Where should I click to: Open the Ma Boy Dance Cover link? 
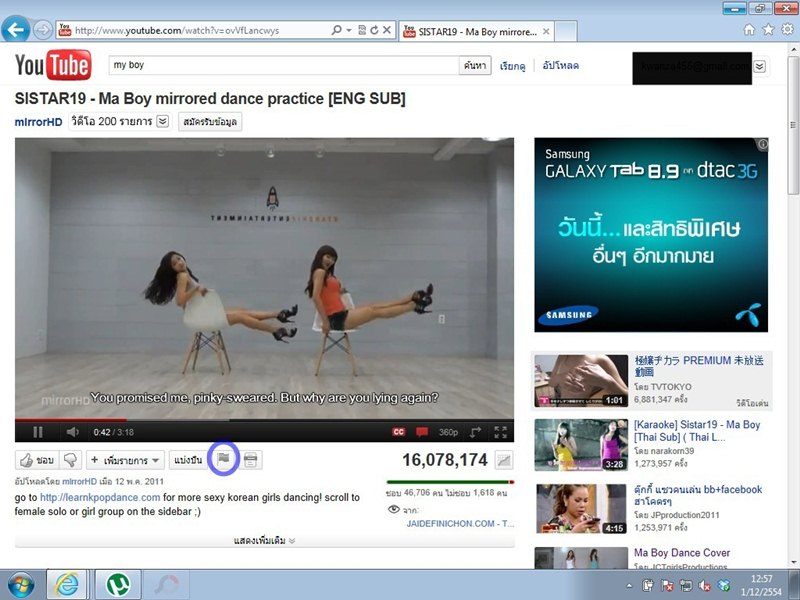682,553
